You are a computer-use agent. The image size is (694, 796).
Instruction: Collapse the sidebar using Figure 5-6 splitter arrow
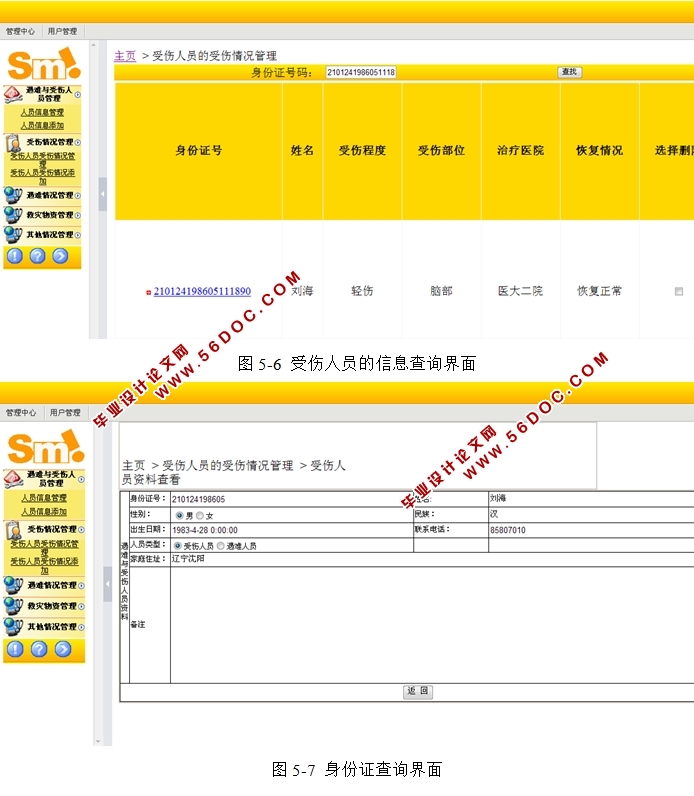pyautogui.click(x=103, y=194)
